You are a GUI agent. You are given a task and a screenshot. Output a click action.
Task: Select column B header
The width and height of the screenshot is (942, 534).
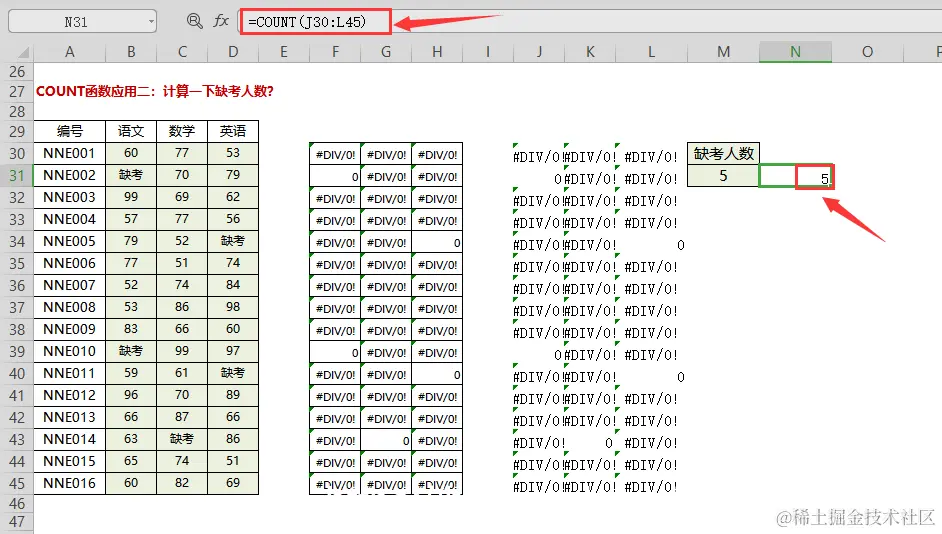coord(131,52)
